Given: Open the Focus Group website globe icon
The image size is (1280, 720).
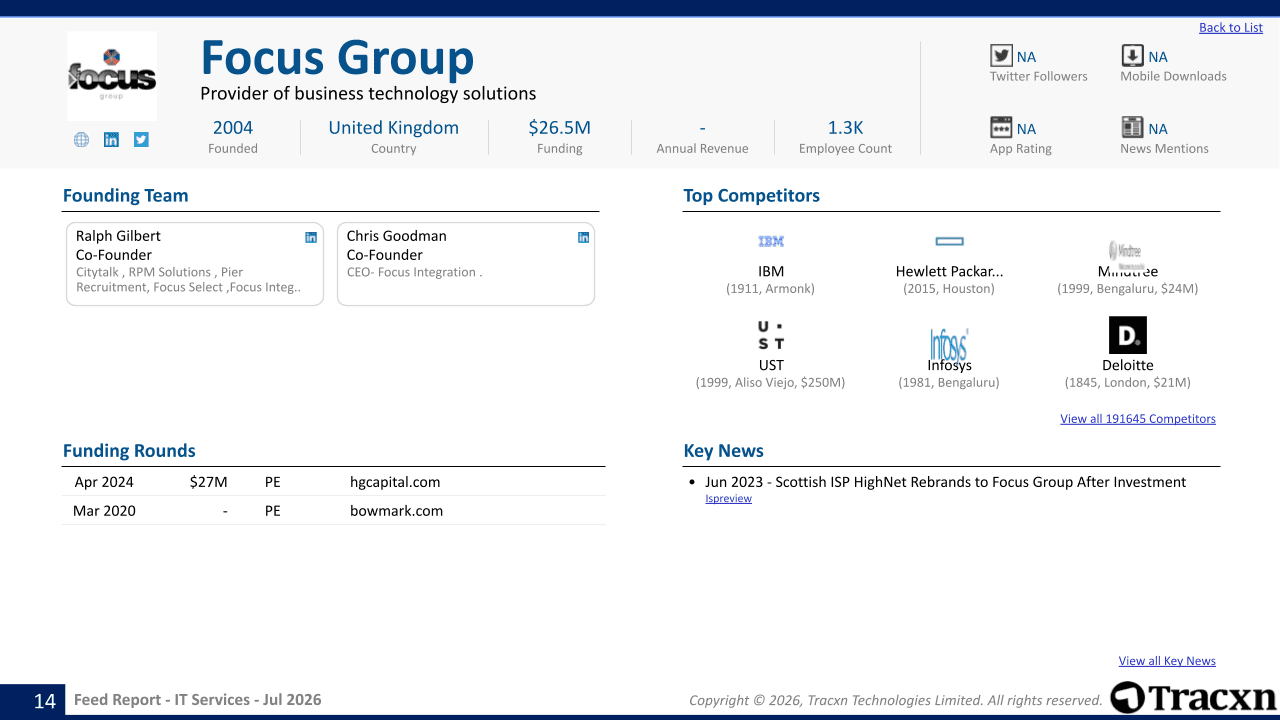Looking at the screenshot, I should (81, 140).
